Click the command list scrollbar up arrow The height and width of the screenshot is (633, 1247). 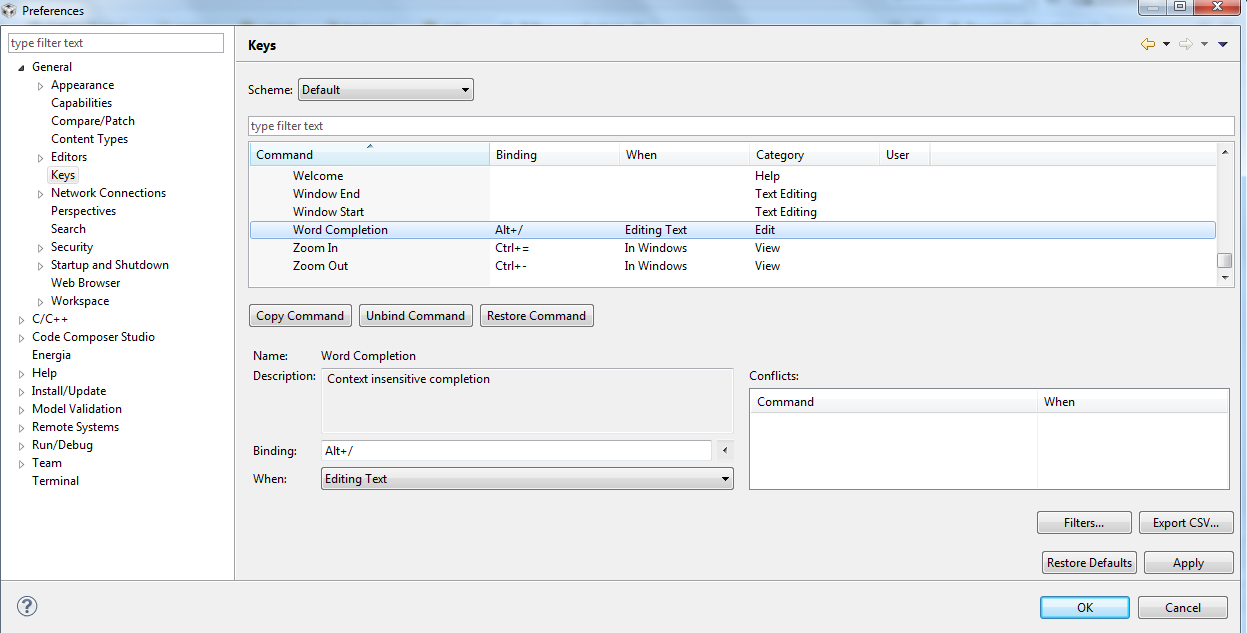(1225, 152)
